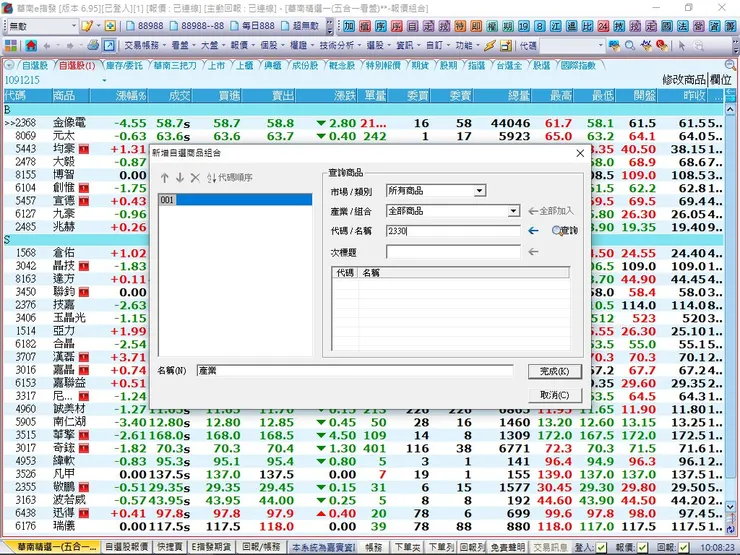Open the 技術分析 dropdown menu
Viewport: 740px width, 555px height.
(340, 46)
